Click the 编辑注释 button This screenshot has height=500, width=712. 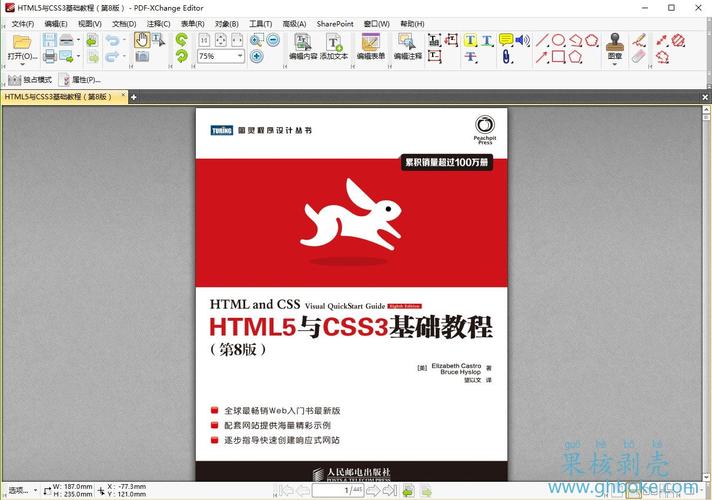407,47
